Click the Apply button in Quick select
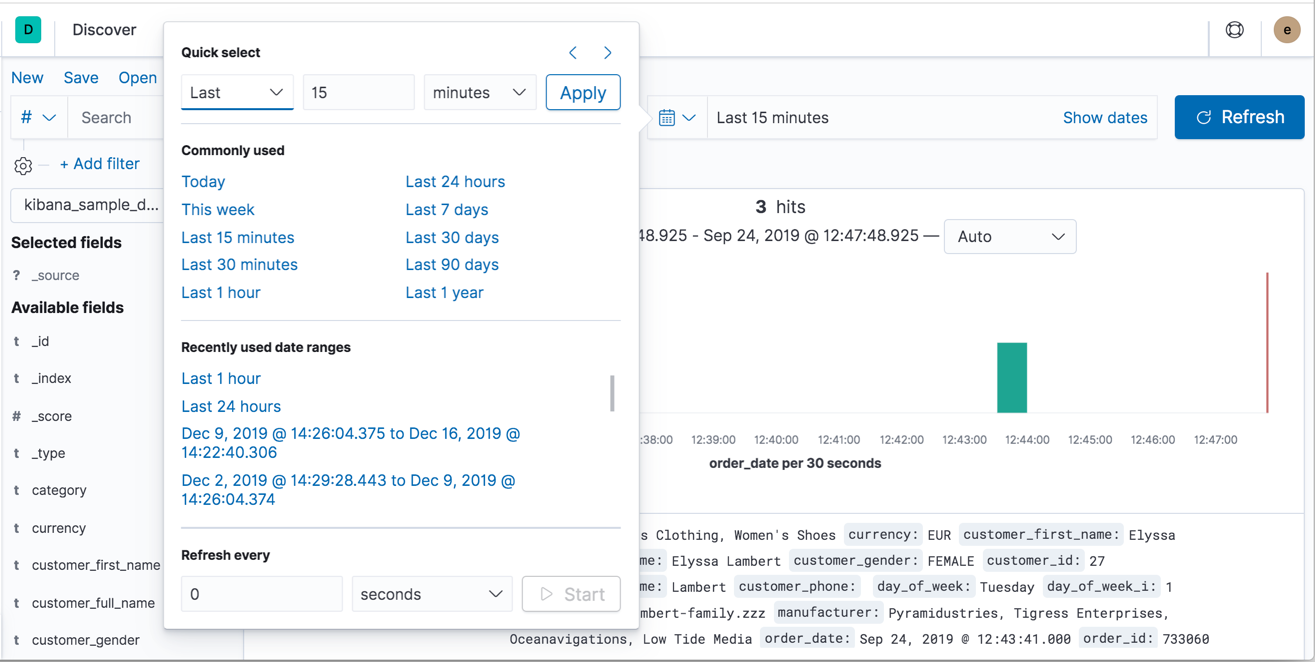1315x662 pixels. coord(583,91)
